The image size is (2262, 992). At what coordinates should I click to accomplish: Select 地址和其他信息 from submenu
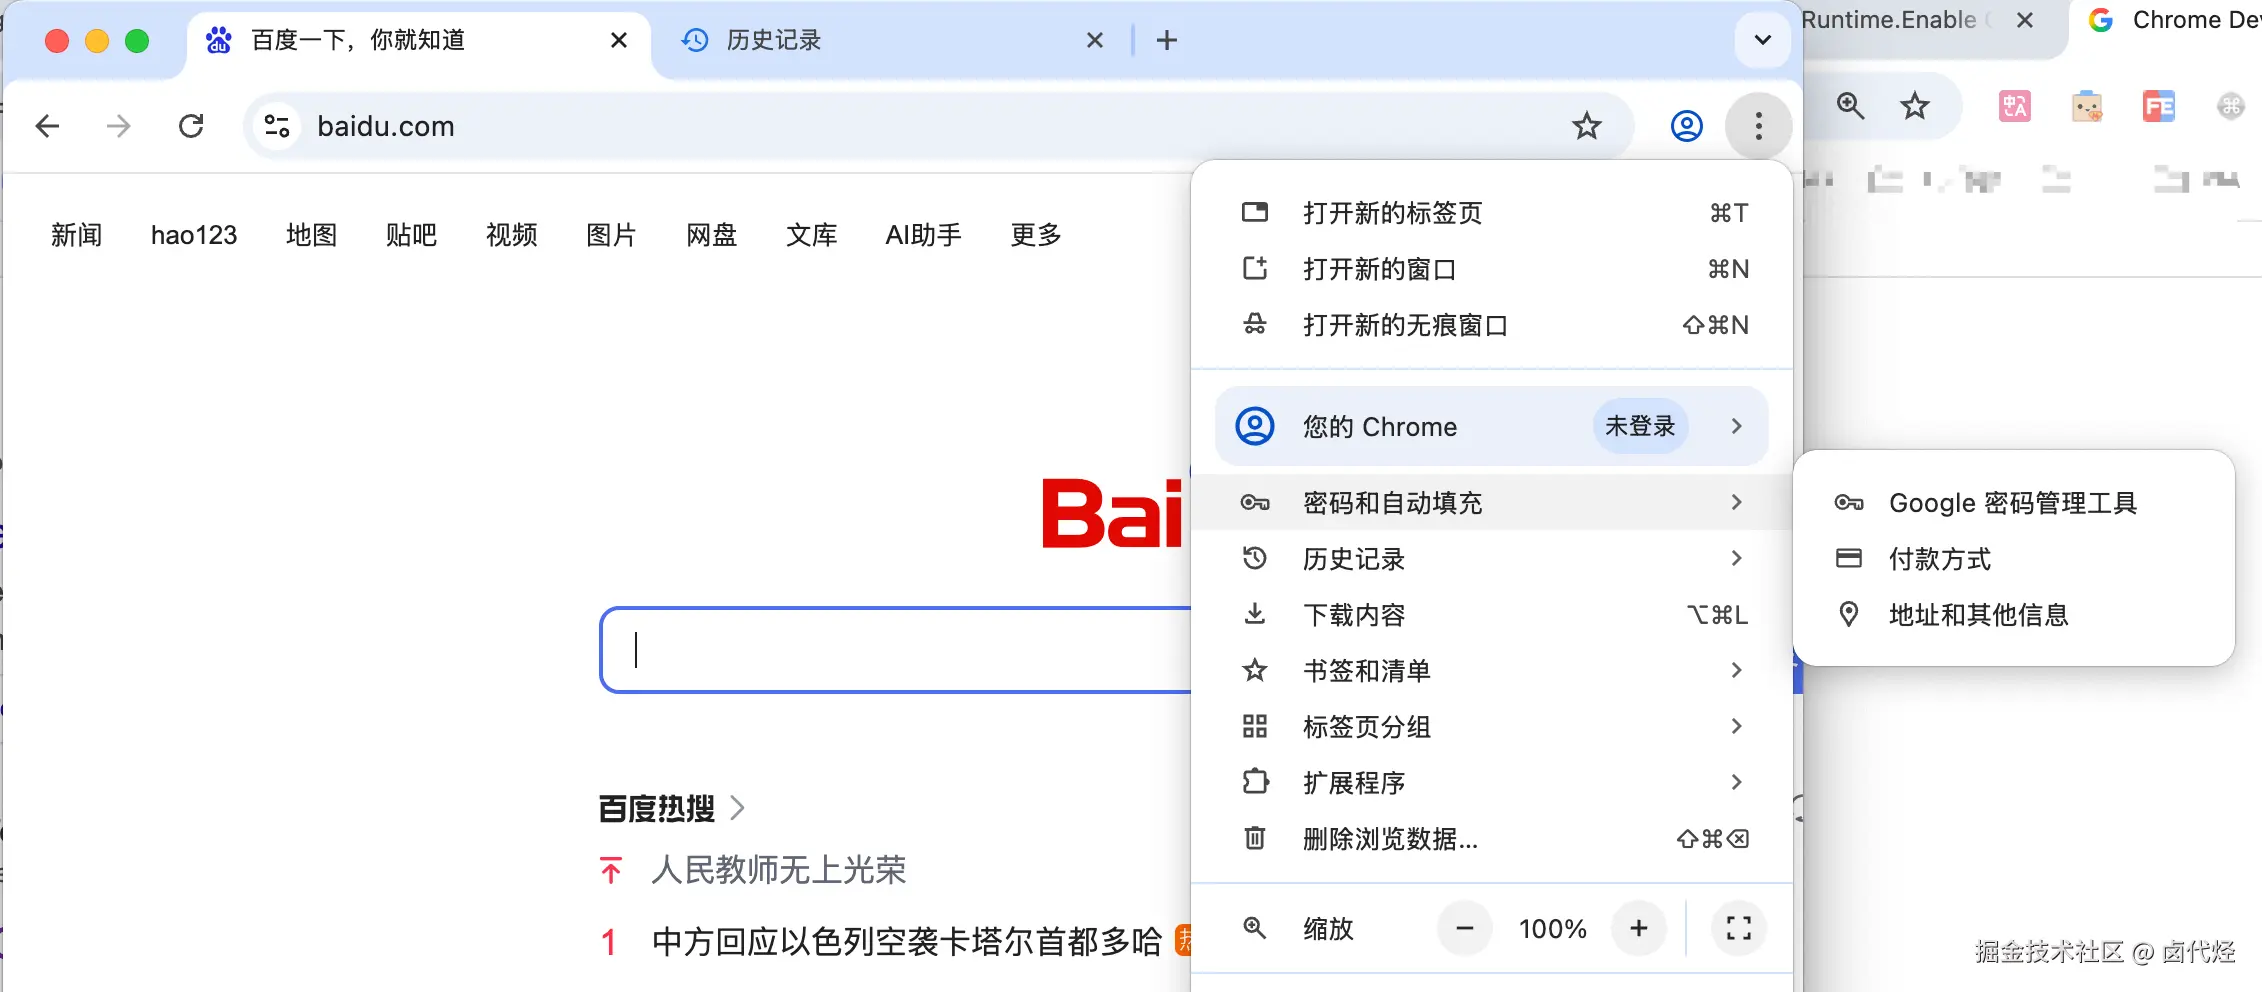tap(2013, 614)
